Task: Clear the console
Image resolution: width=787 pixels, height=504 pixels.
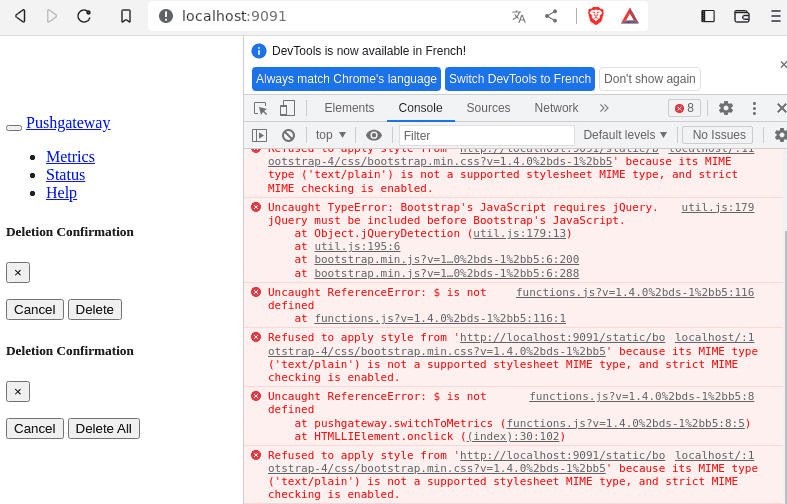Action: click(288, 135)
